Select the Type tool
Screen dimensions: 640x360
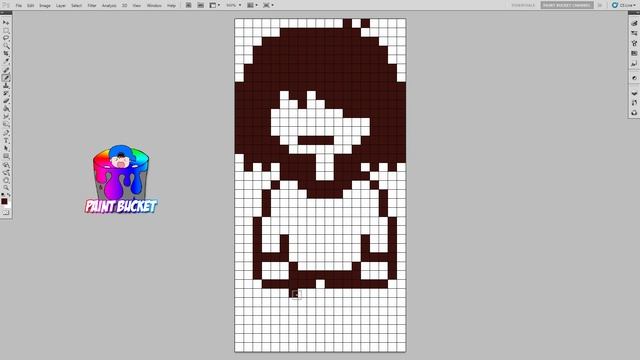click(x=6, y=141)
